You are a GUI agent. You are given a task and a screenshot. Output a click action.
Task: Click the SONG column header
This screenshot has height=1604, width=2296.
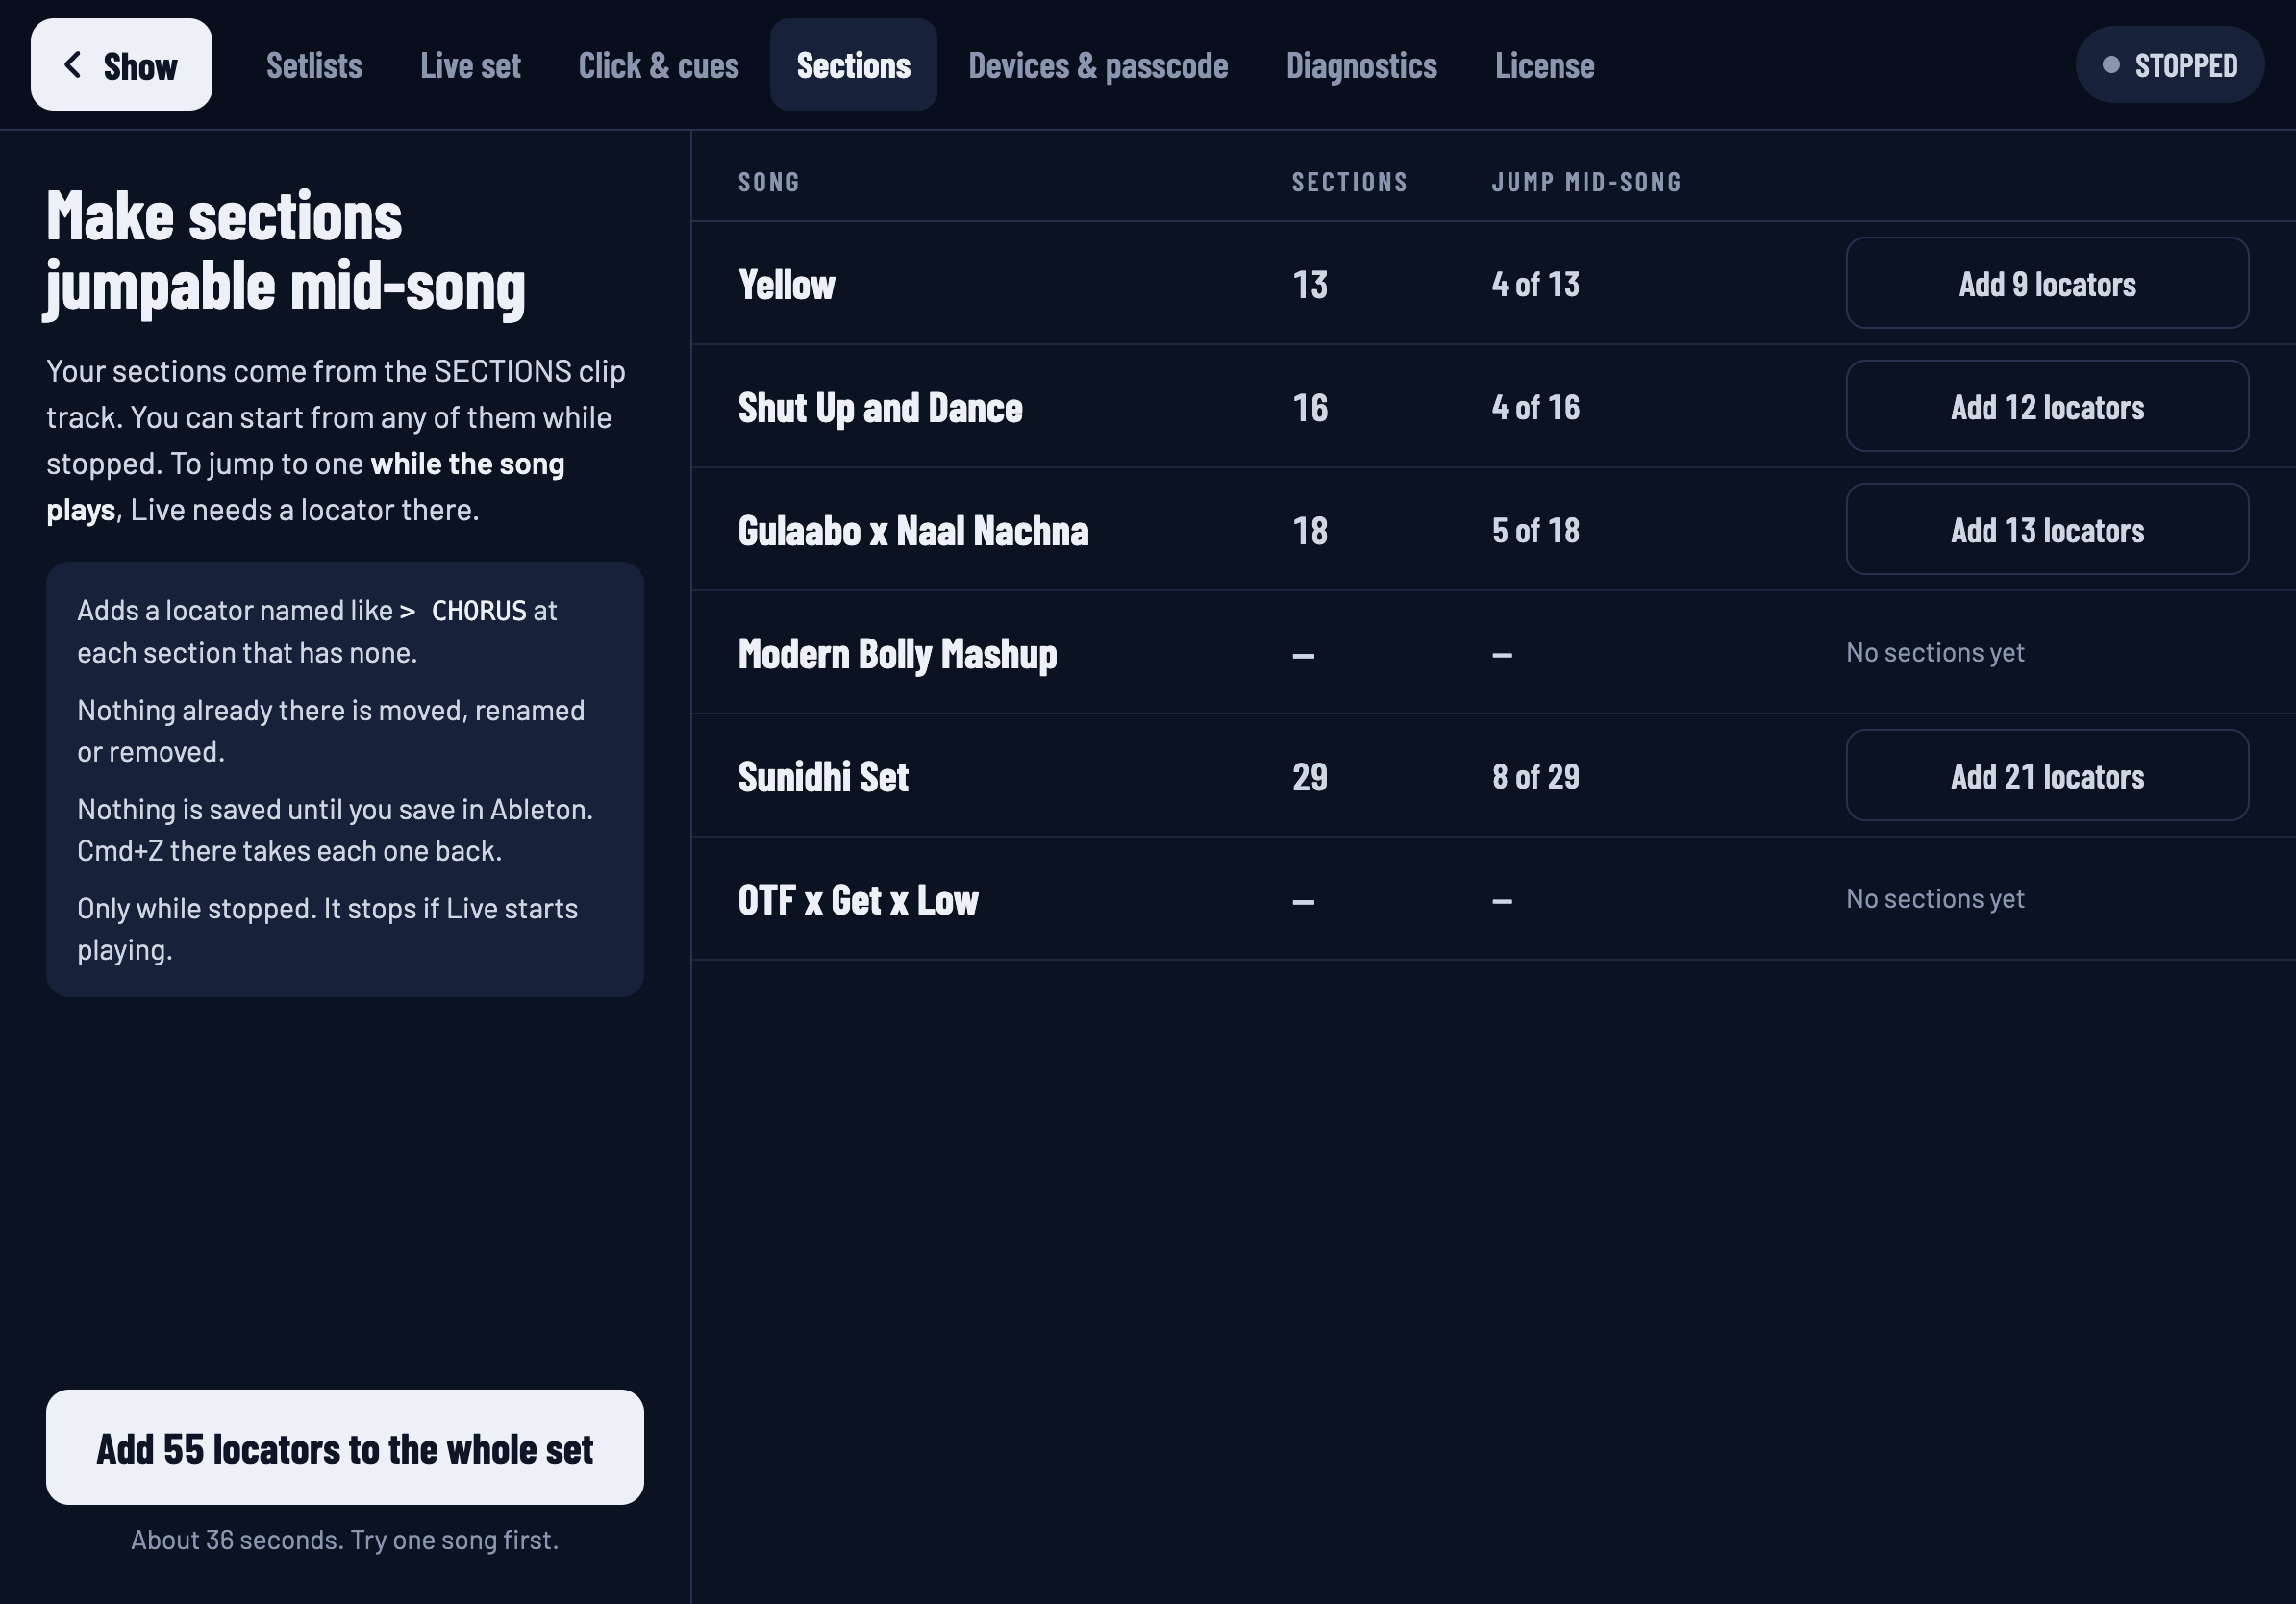(769, 182)
